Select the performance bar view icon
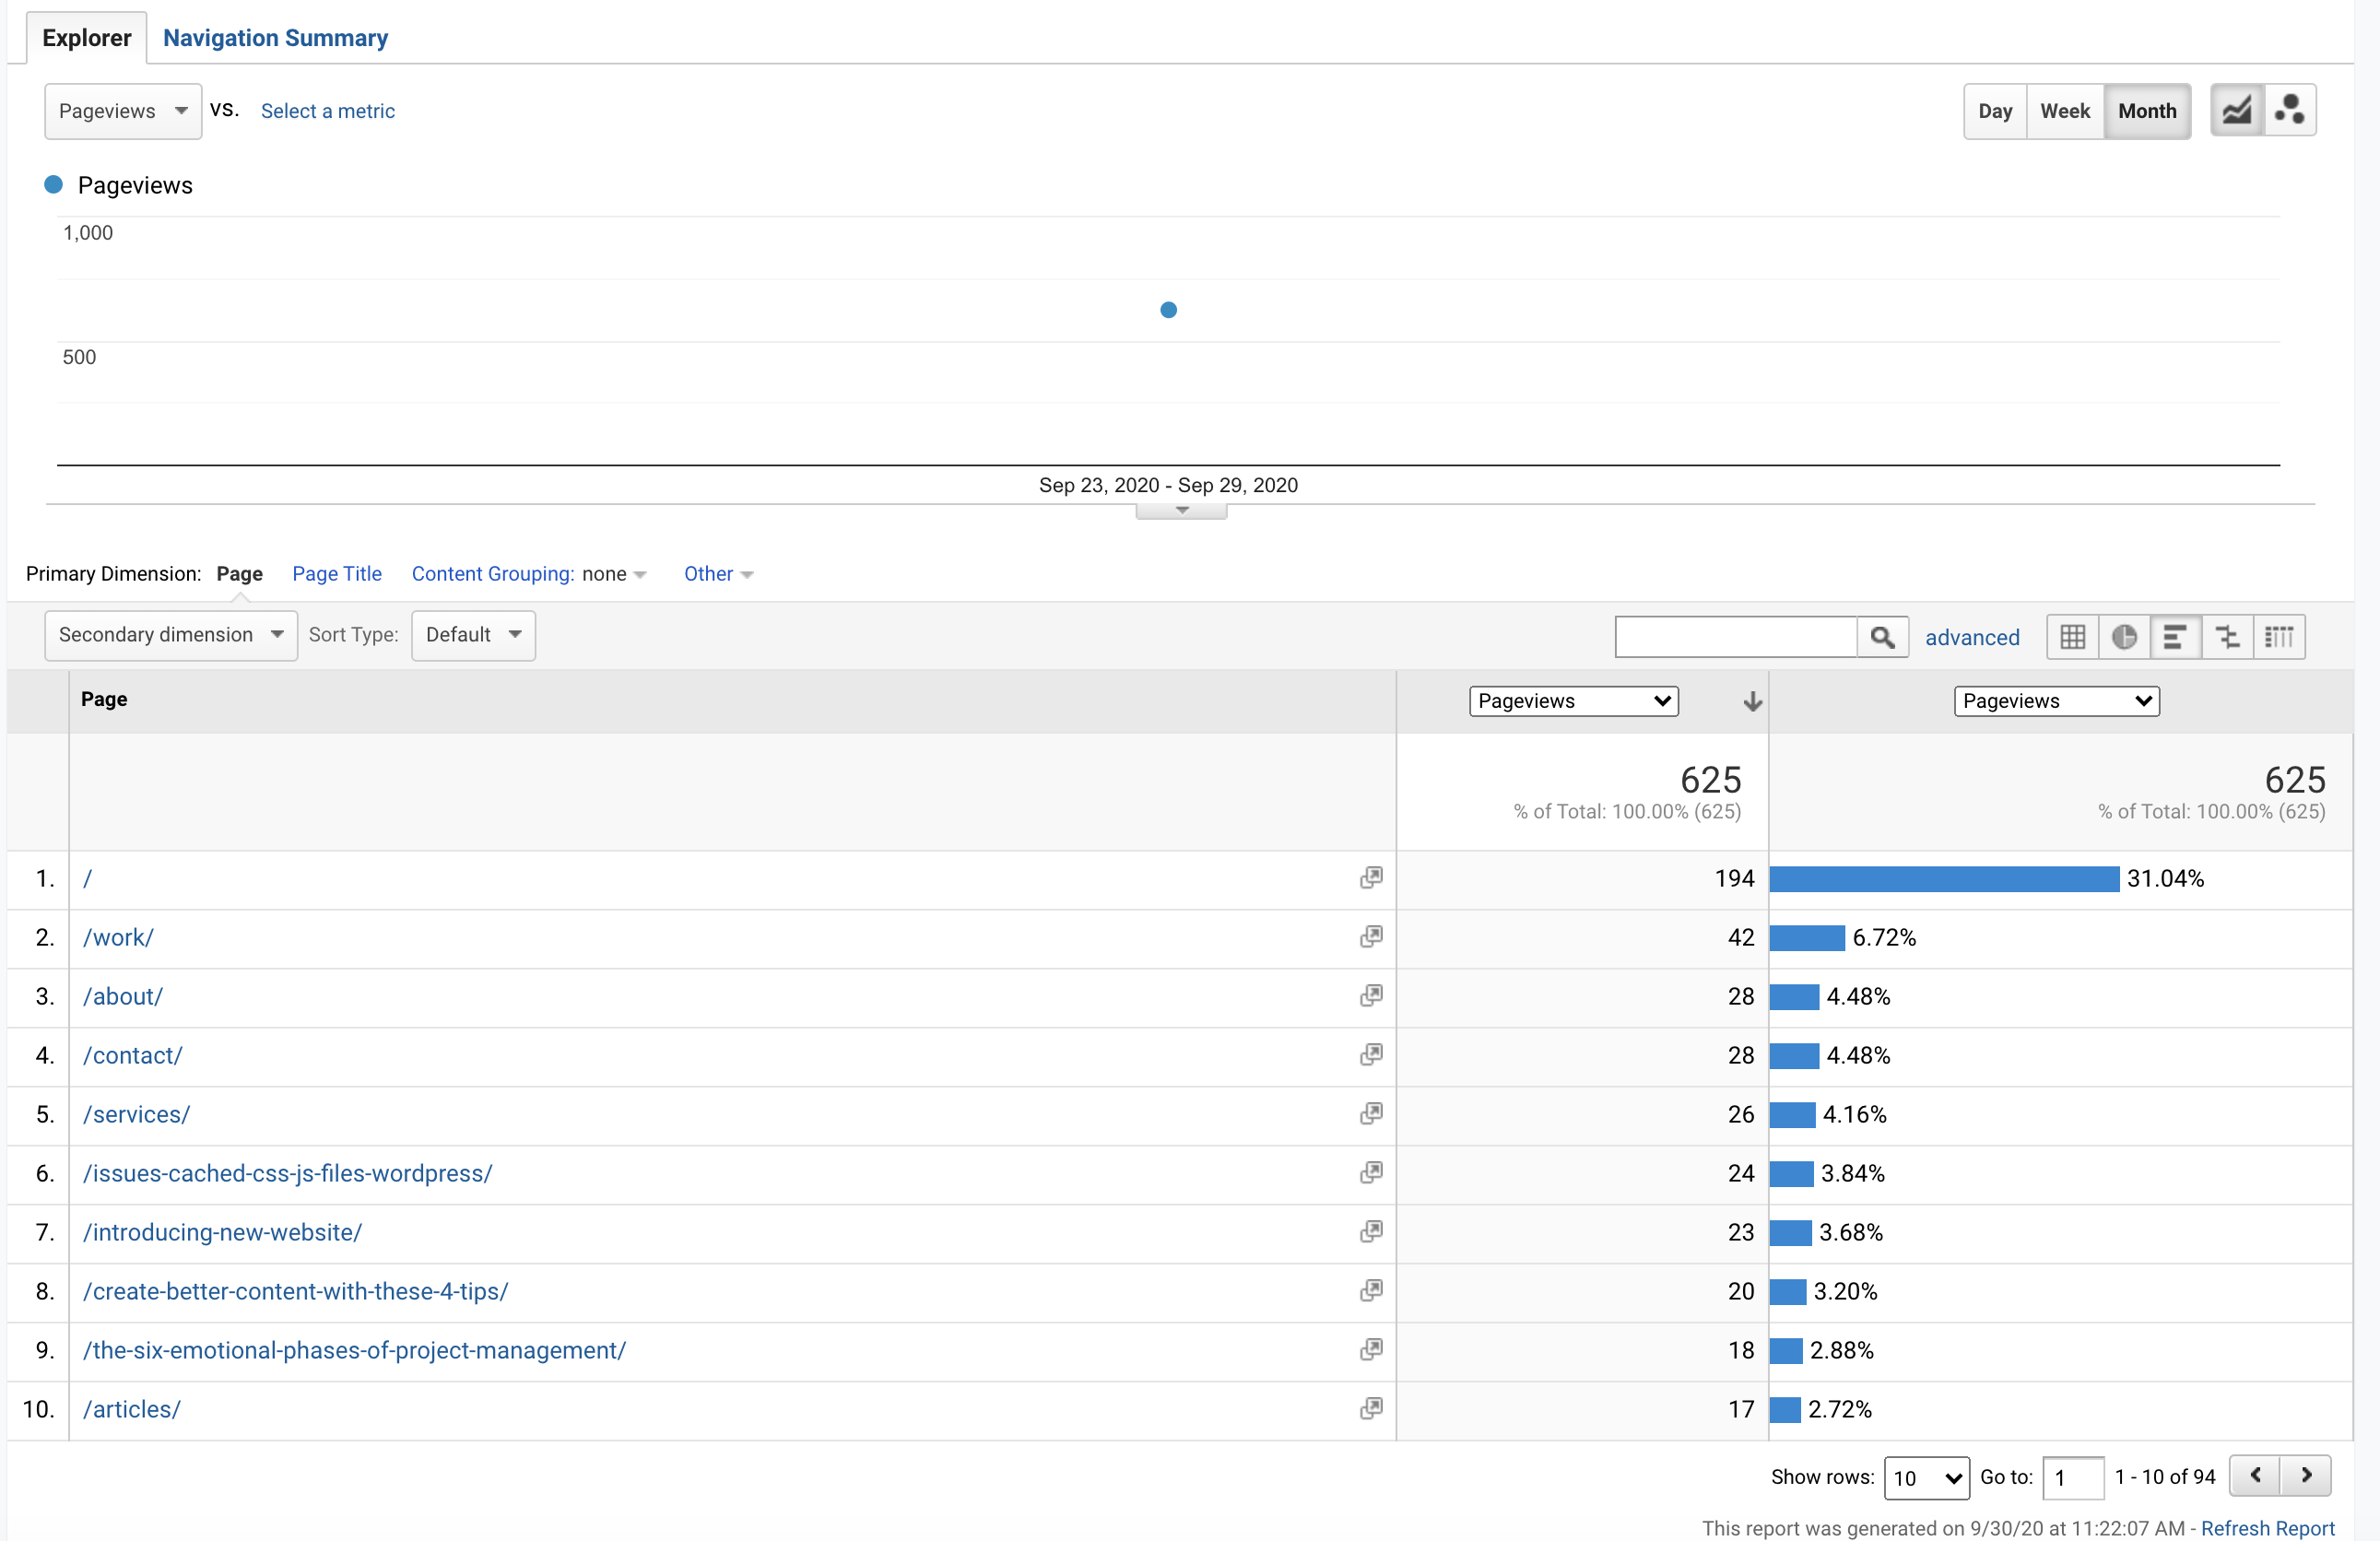Image resolution: width=2380 pixels, height=1541 pixels. pos(2176,637)
